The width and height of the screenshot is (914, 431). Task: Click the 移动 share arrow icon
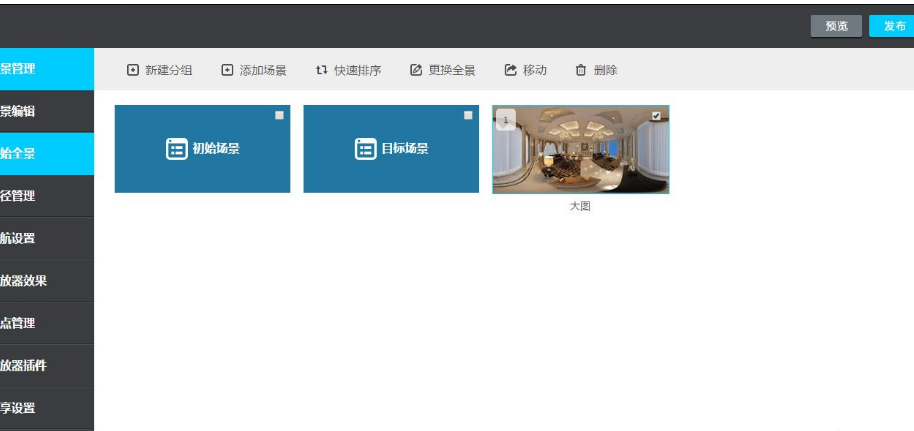click(x=511, y=70)
